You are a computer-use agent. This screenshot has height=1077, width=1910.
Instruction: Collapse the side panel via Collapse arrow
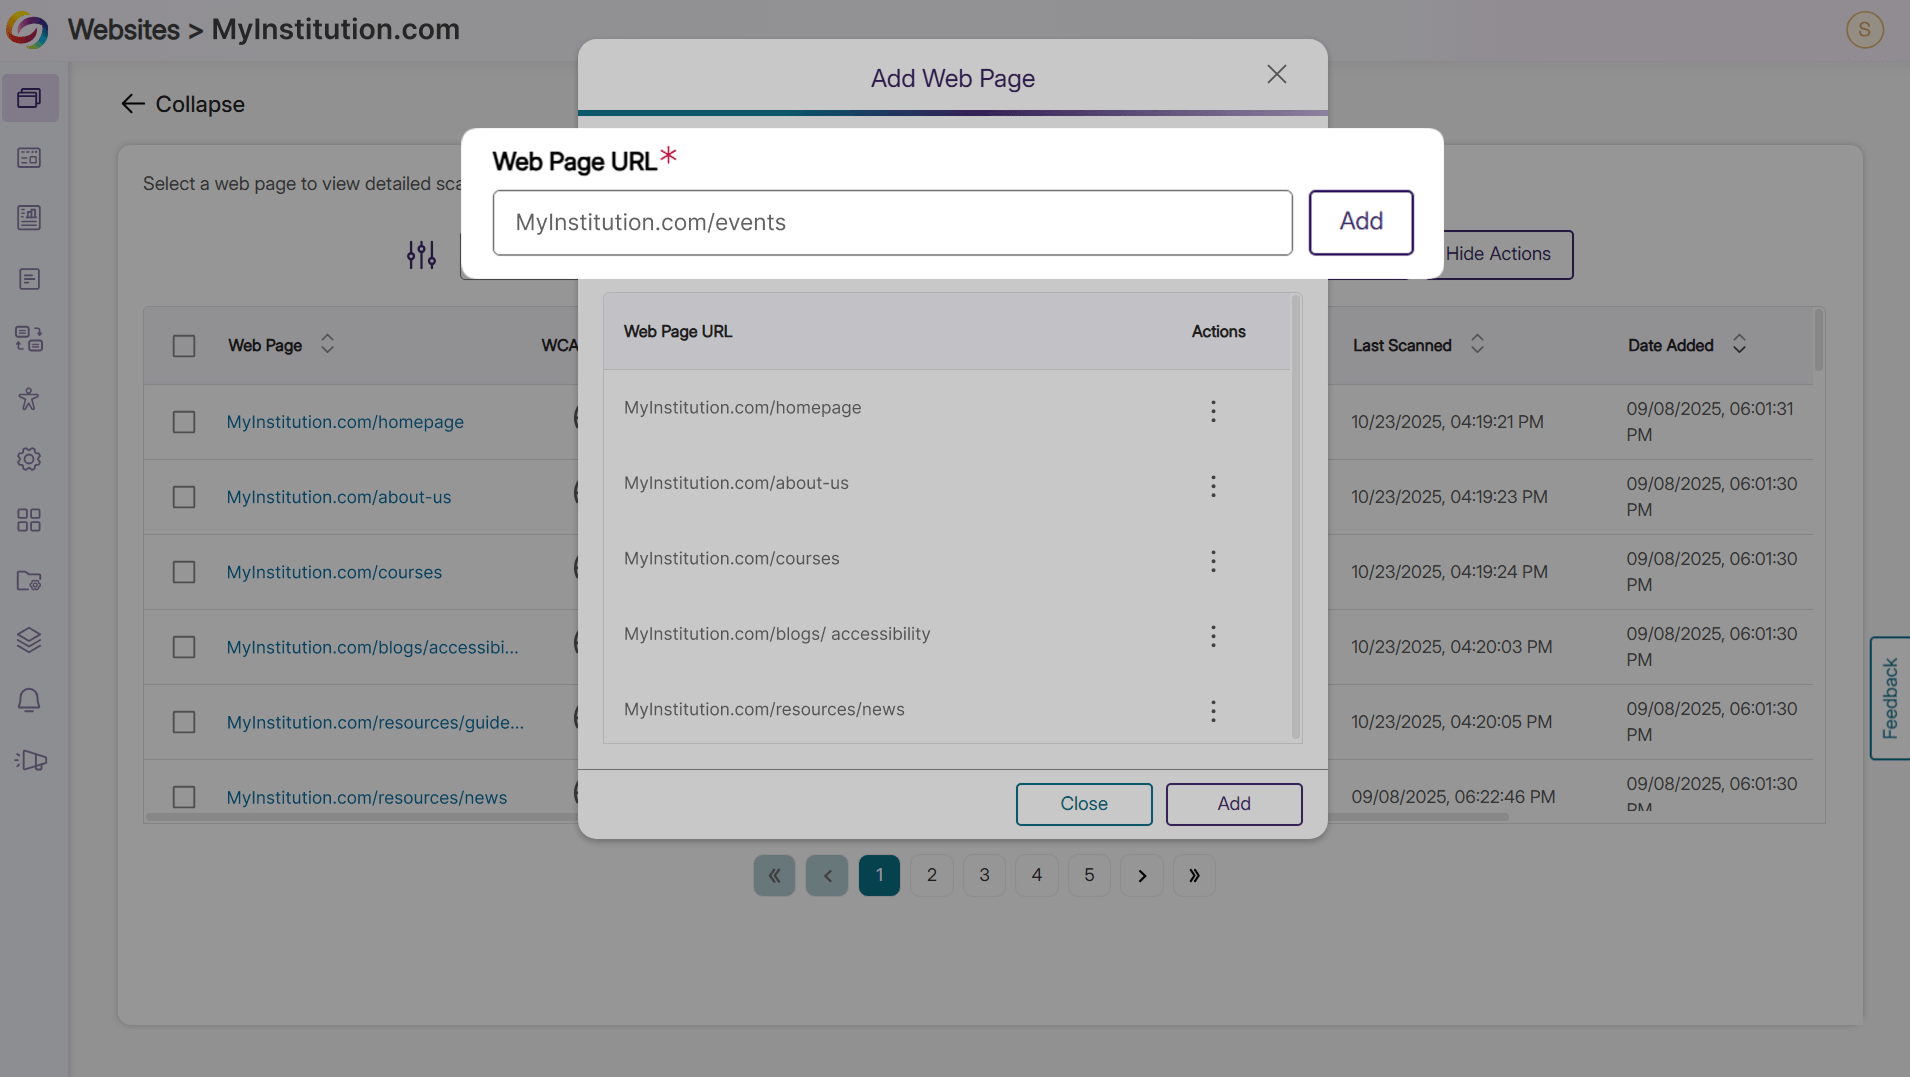click(x=182, y=104)
